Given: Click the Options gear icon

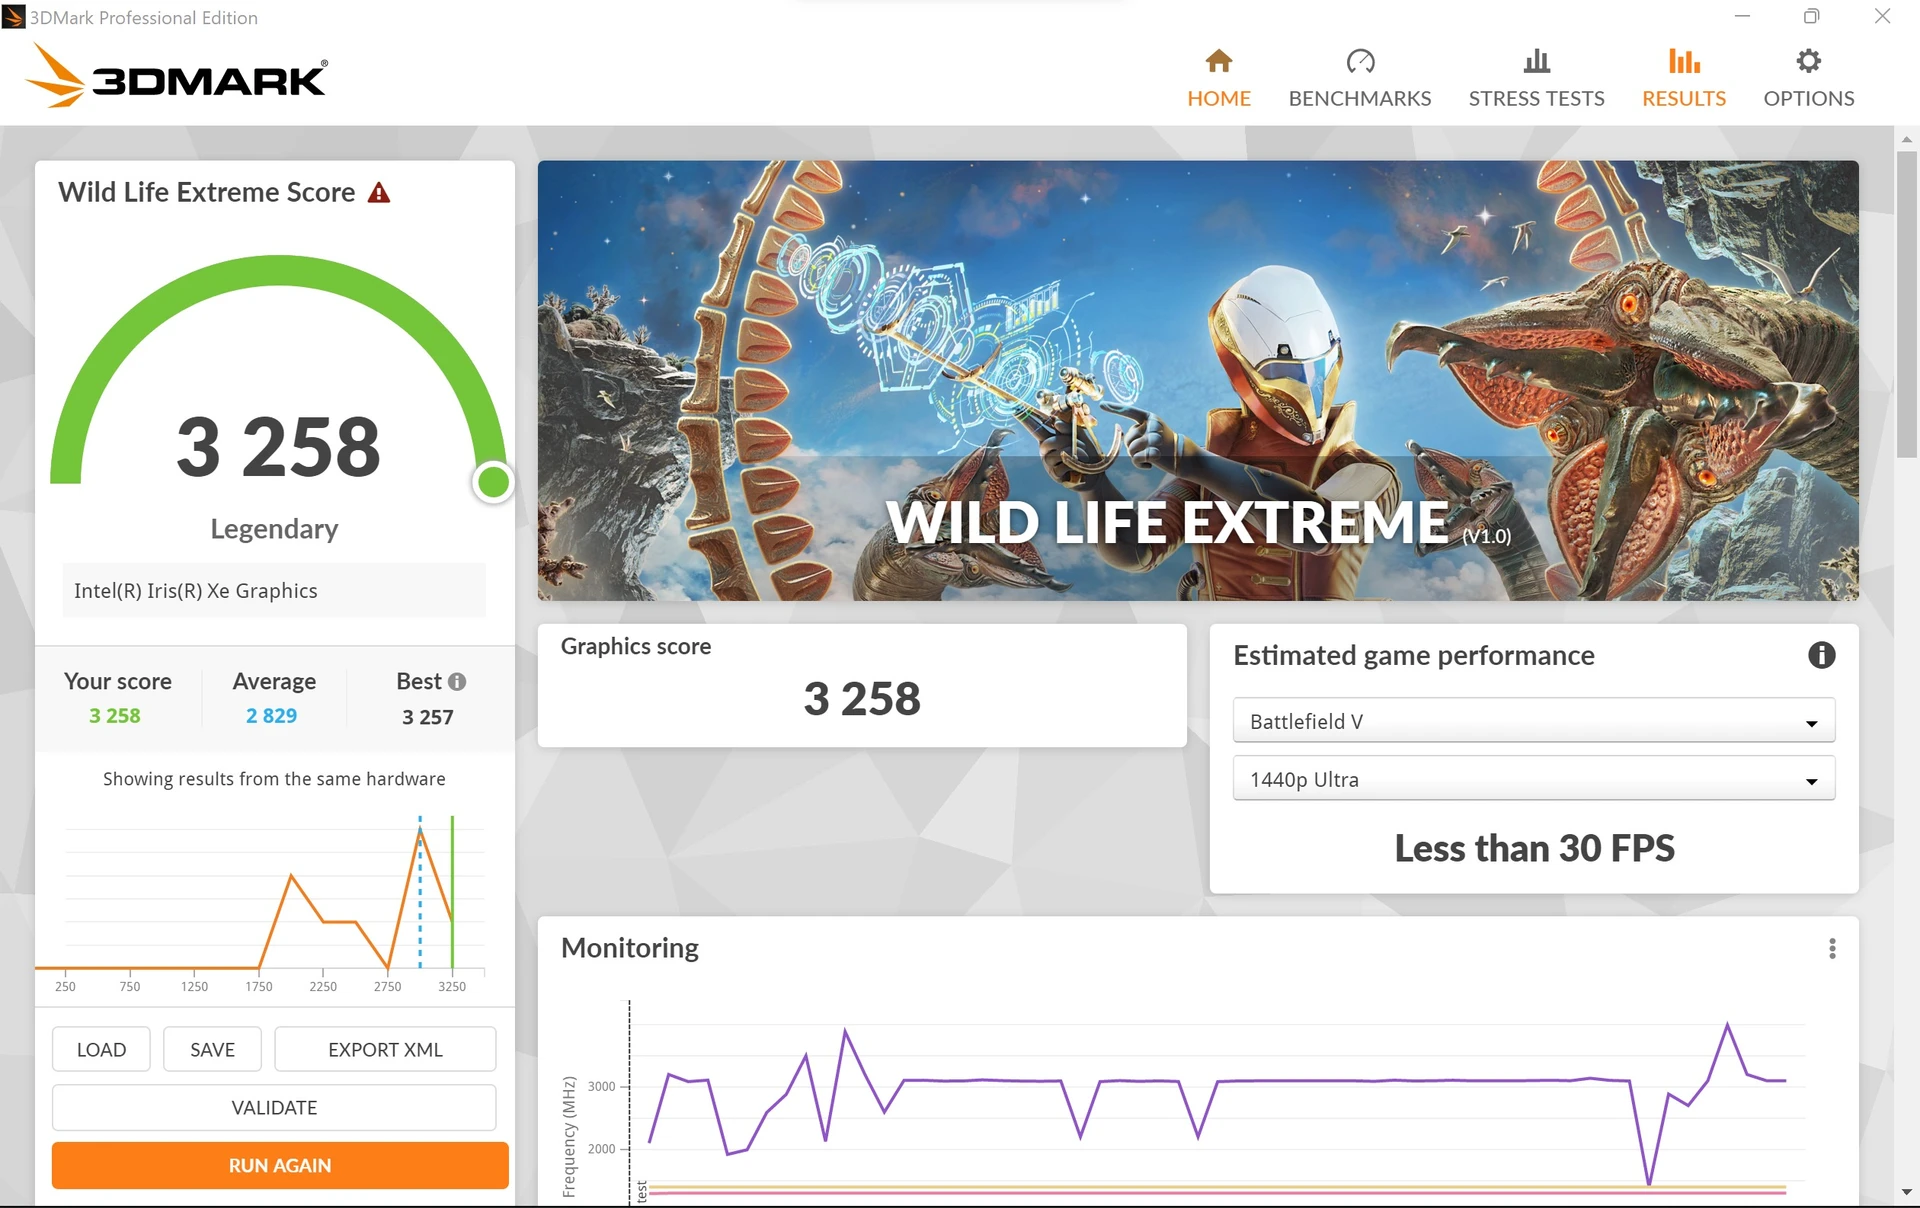Looking at the screenshot, I should [x=1808, y=61].
